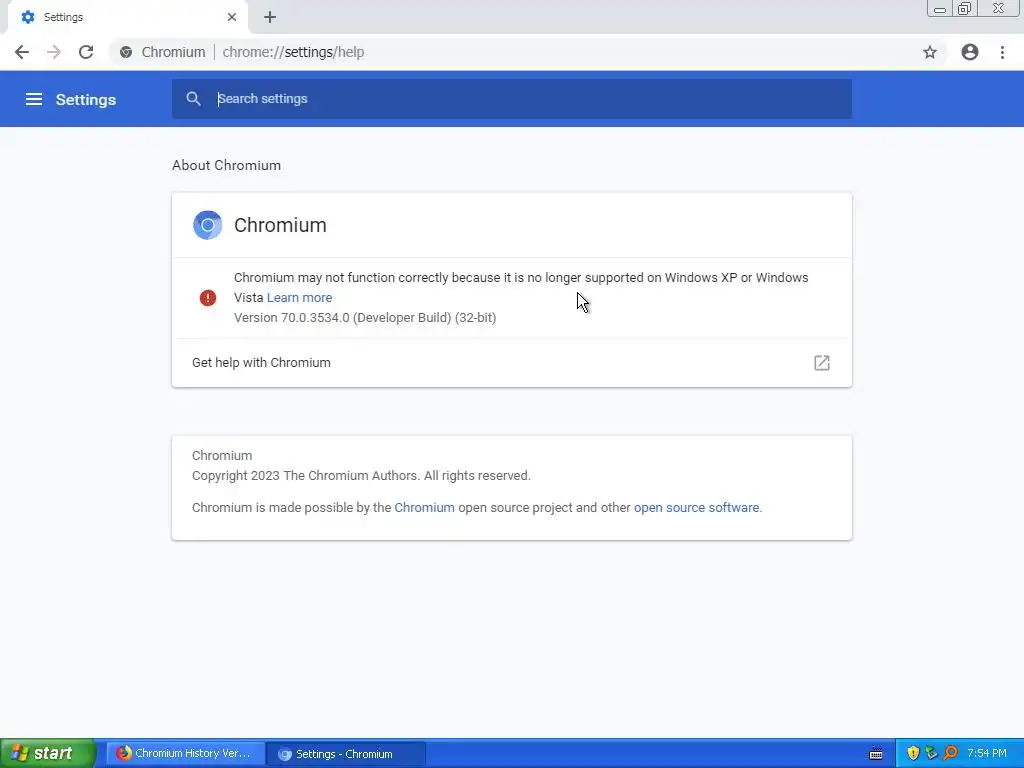Select Settings - Chromium taskbar button
Screen dimensions: 1024x768
click(346, 754)
